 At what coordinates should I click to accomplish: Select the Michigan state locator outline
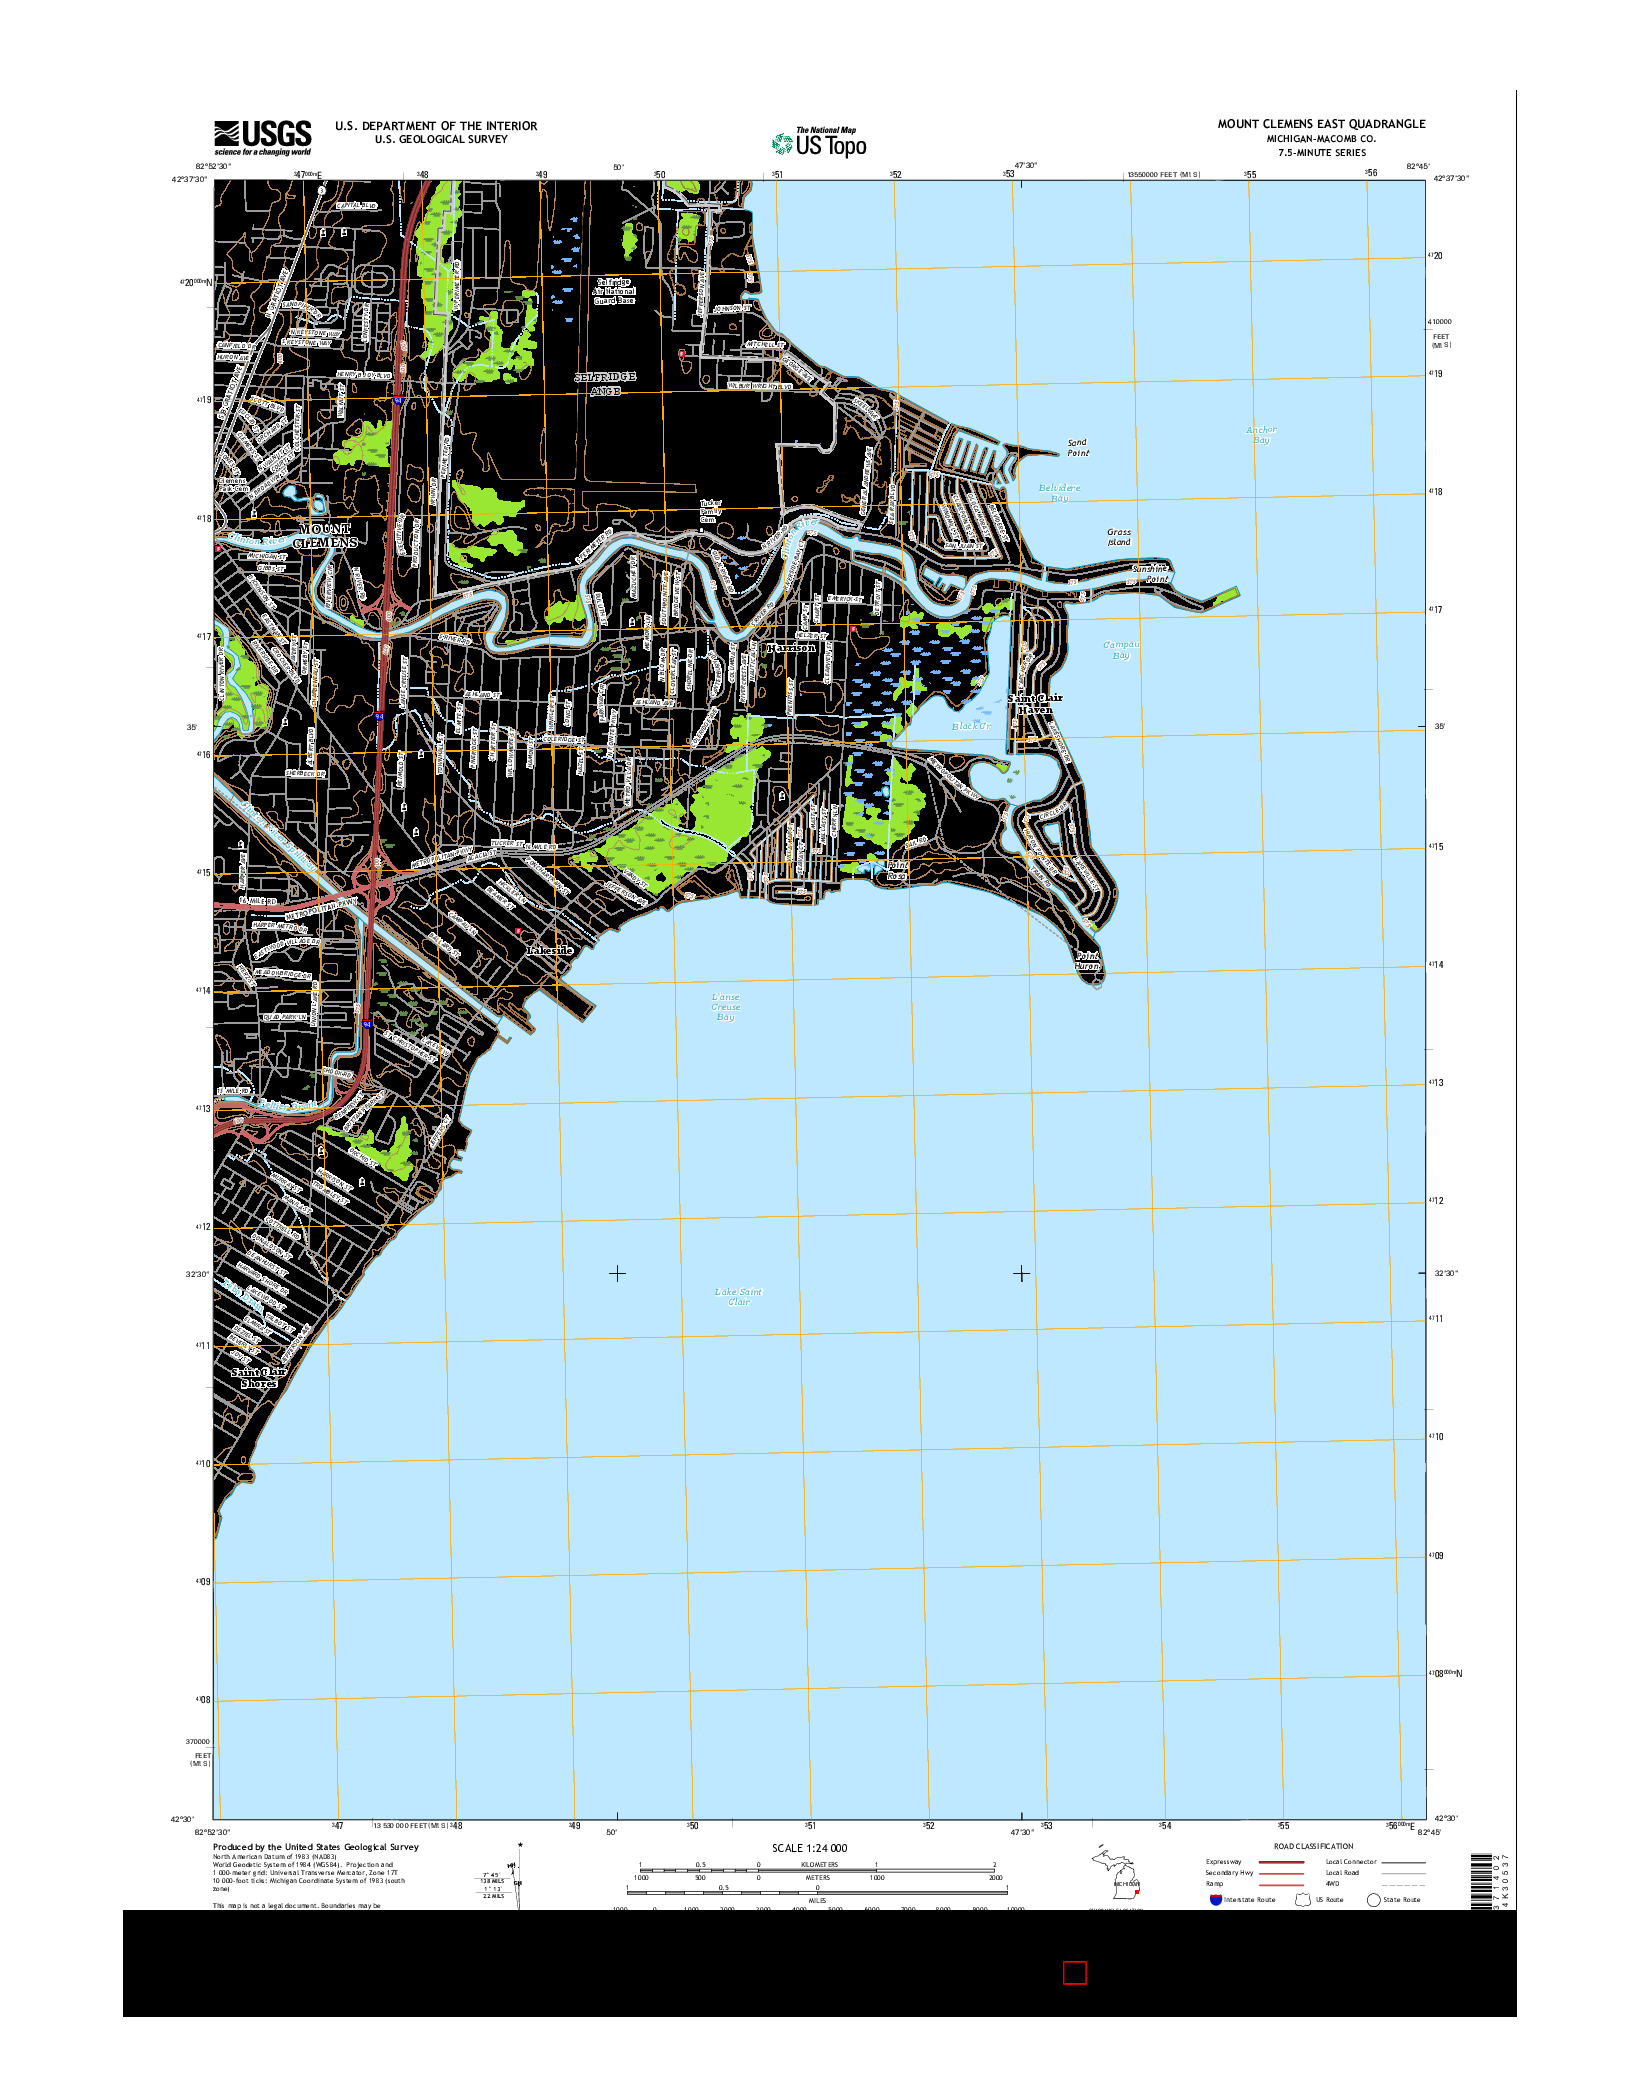tap(1114, 1871)
